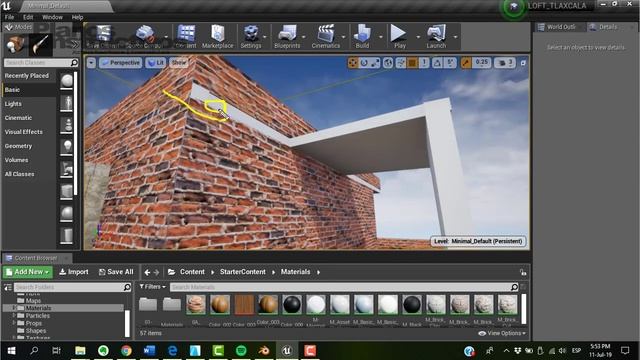Toggle scale snapping in viewport
The height and width of the screenshot is (360, 640).
(x=466, y=62)
